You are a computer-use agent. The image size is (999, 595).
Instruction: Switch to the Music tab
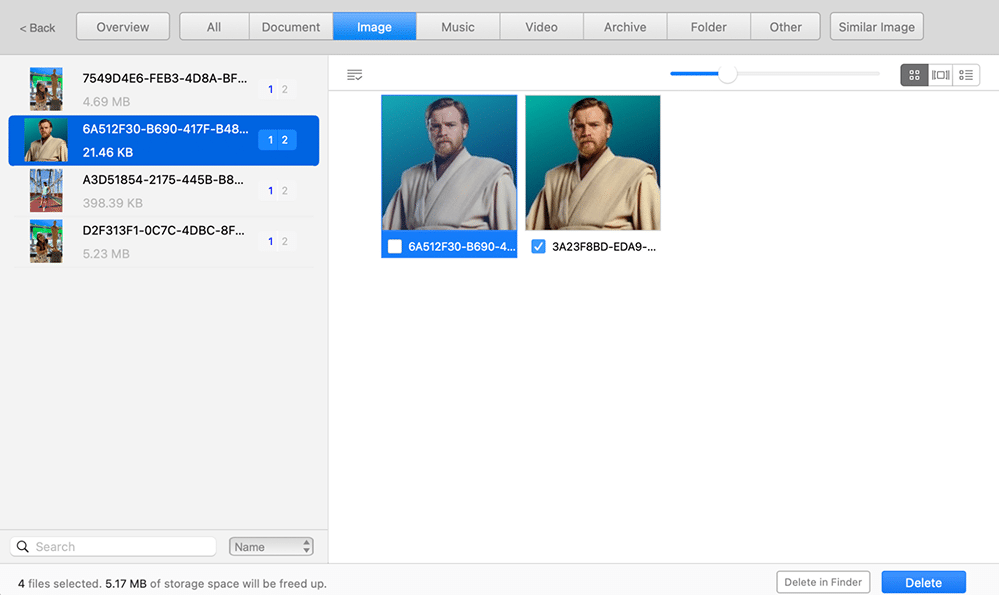458,27
